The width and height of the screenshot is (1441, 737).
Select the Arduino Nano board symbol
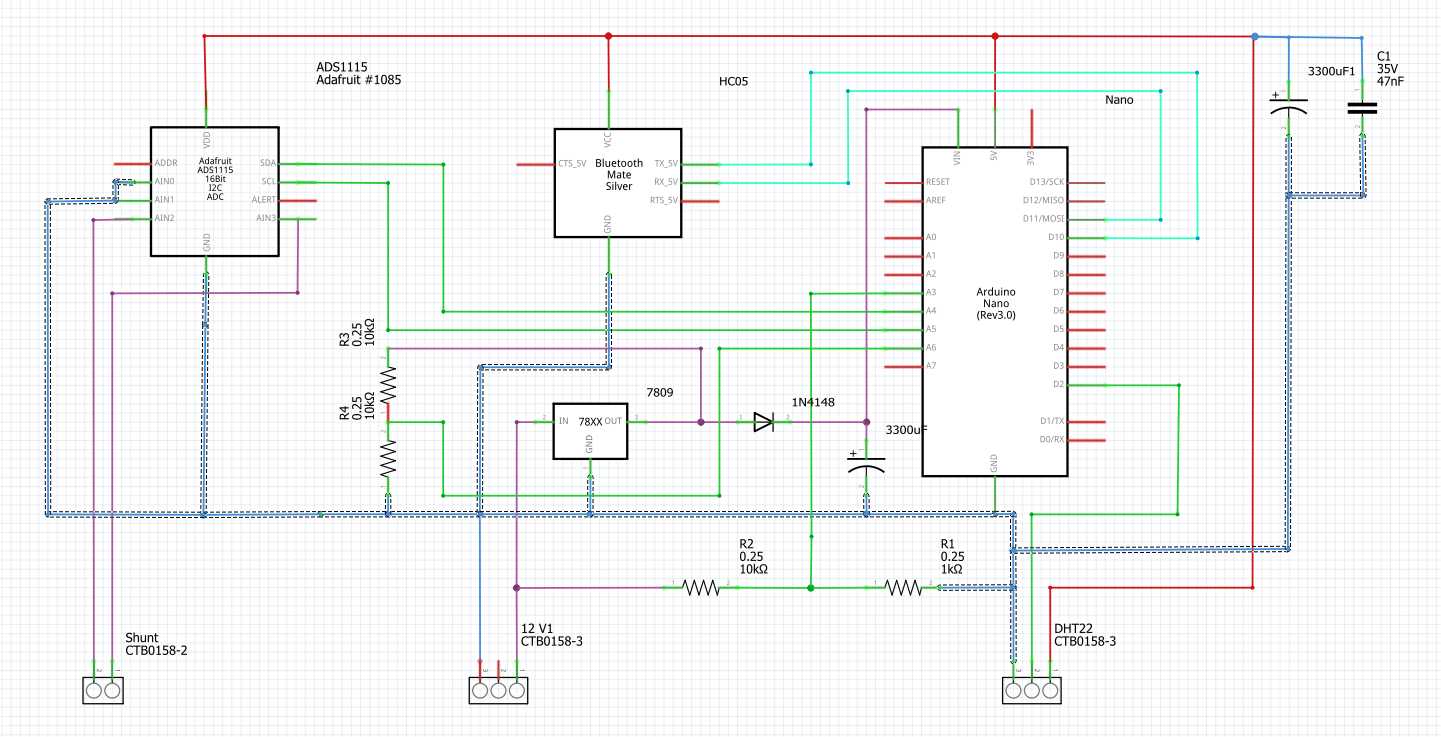[x=994, y=311]
